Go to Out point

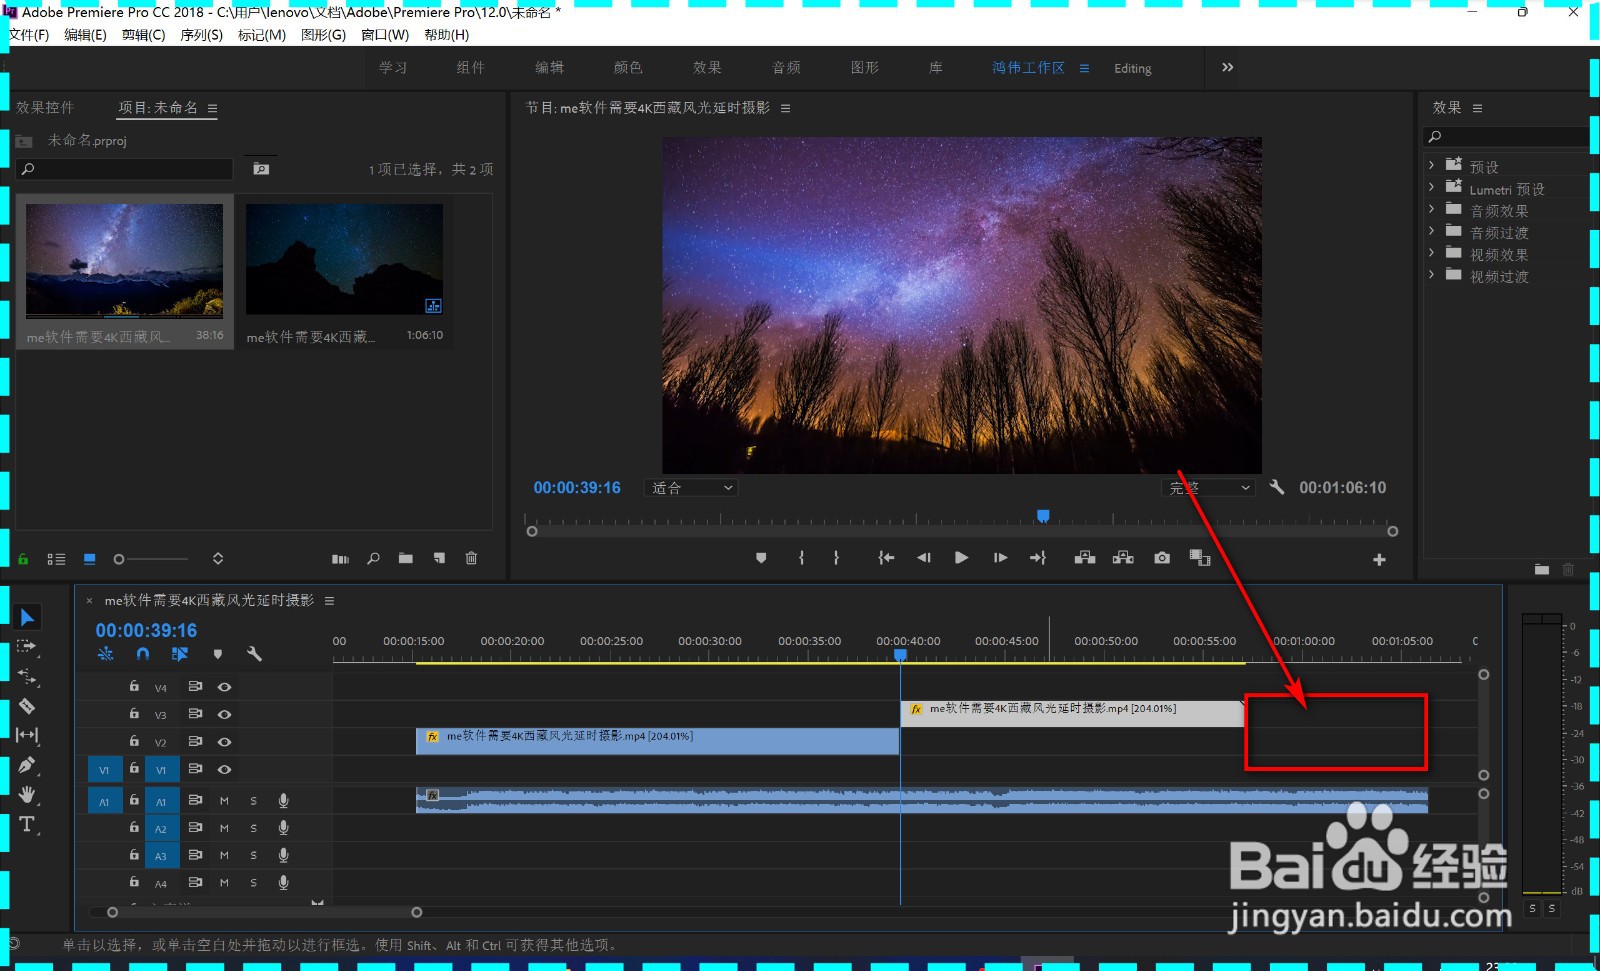[1038, 558]
